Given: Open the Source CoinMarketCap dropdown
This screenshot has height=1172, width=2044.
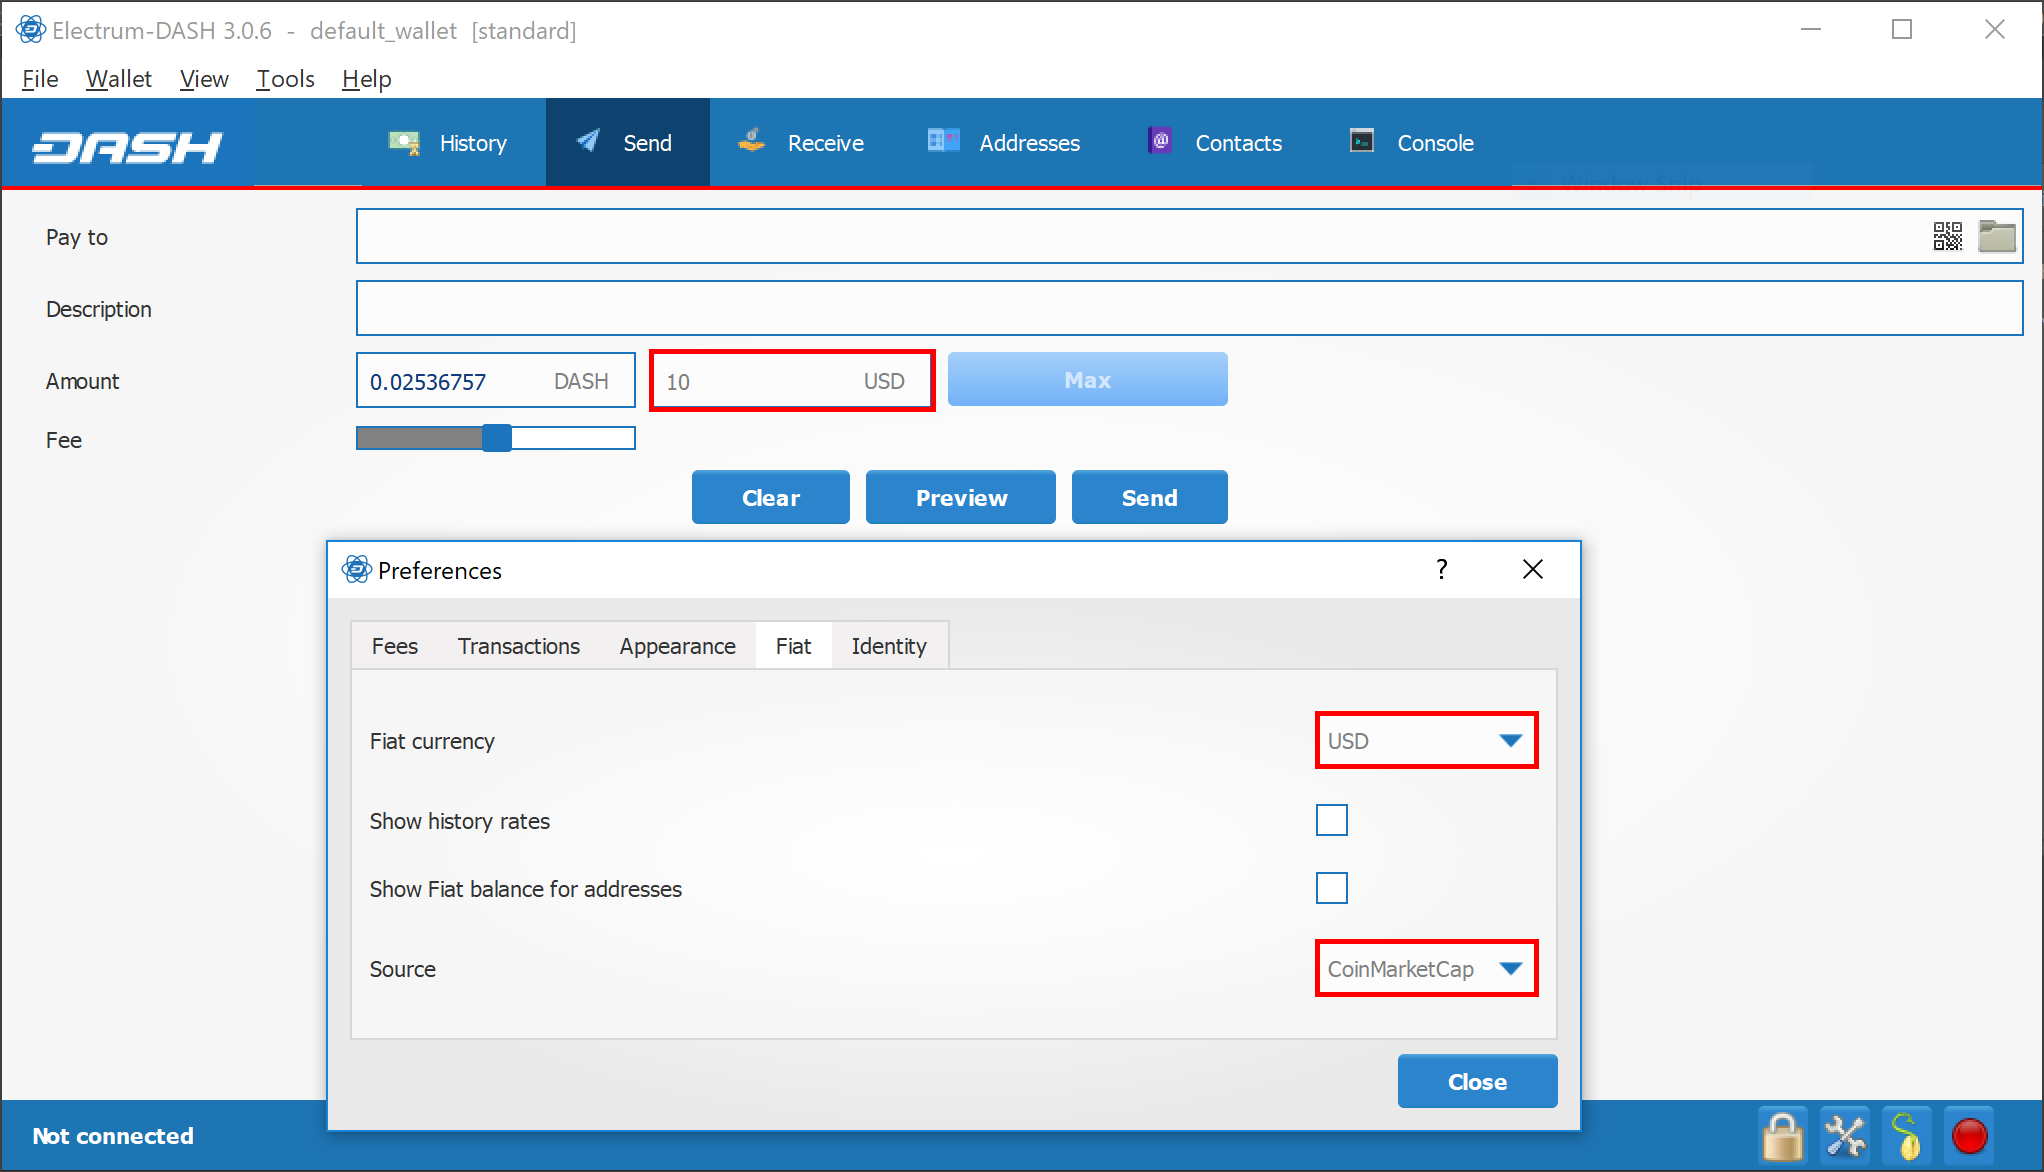Looking at the screenshot, I should click(1426, 969).
